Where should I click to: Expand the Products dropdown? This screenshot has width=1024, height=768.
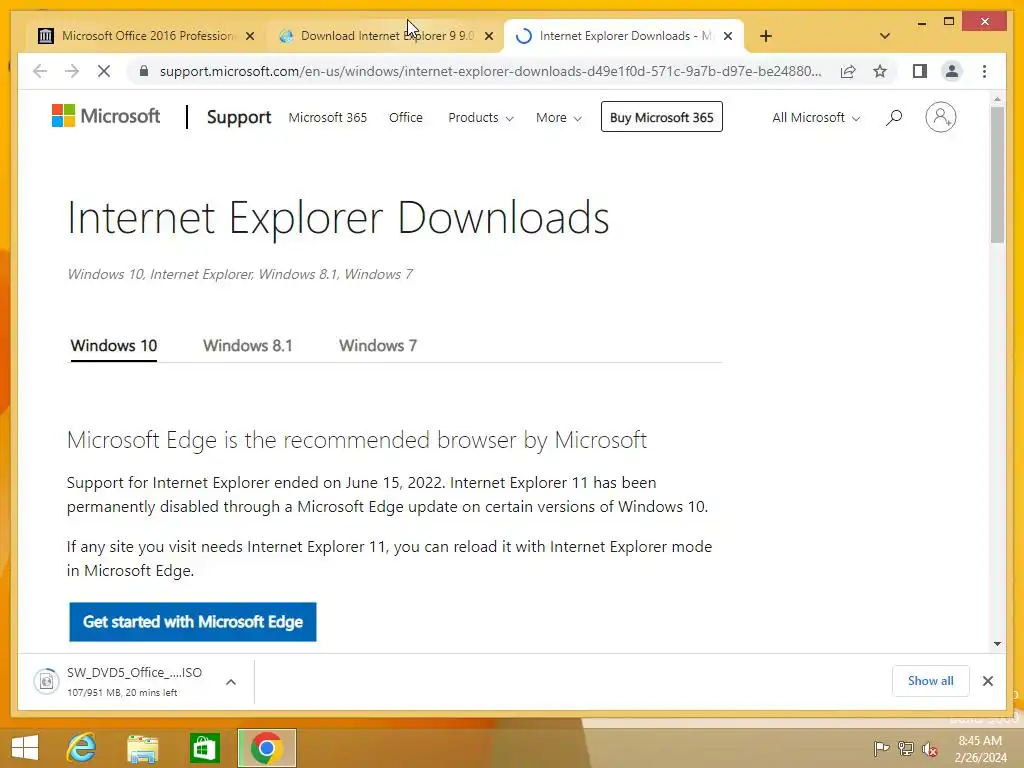coord(481,118)
